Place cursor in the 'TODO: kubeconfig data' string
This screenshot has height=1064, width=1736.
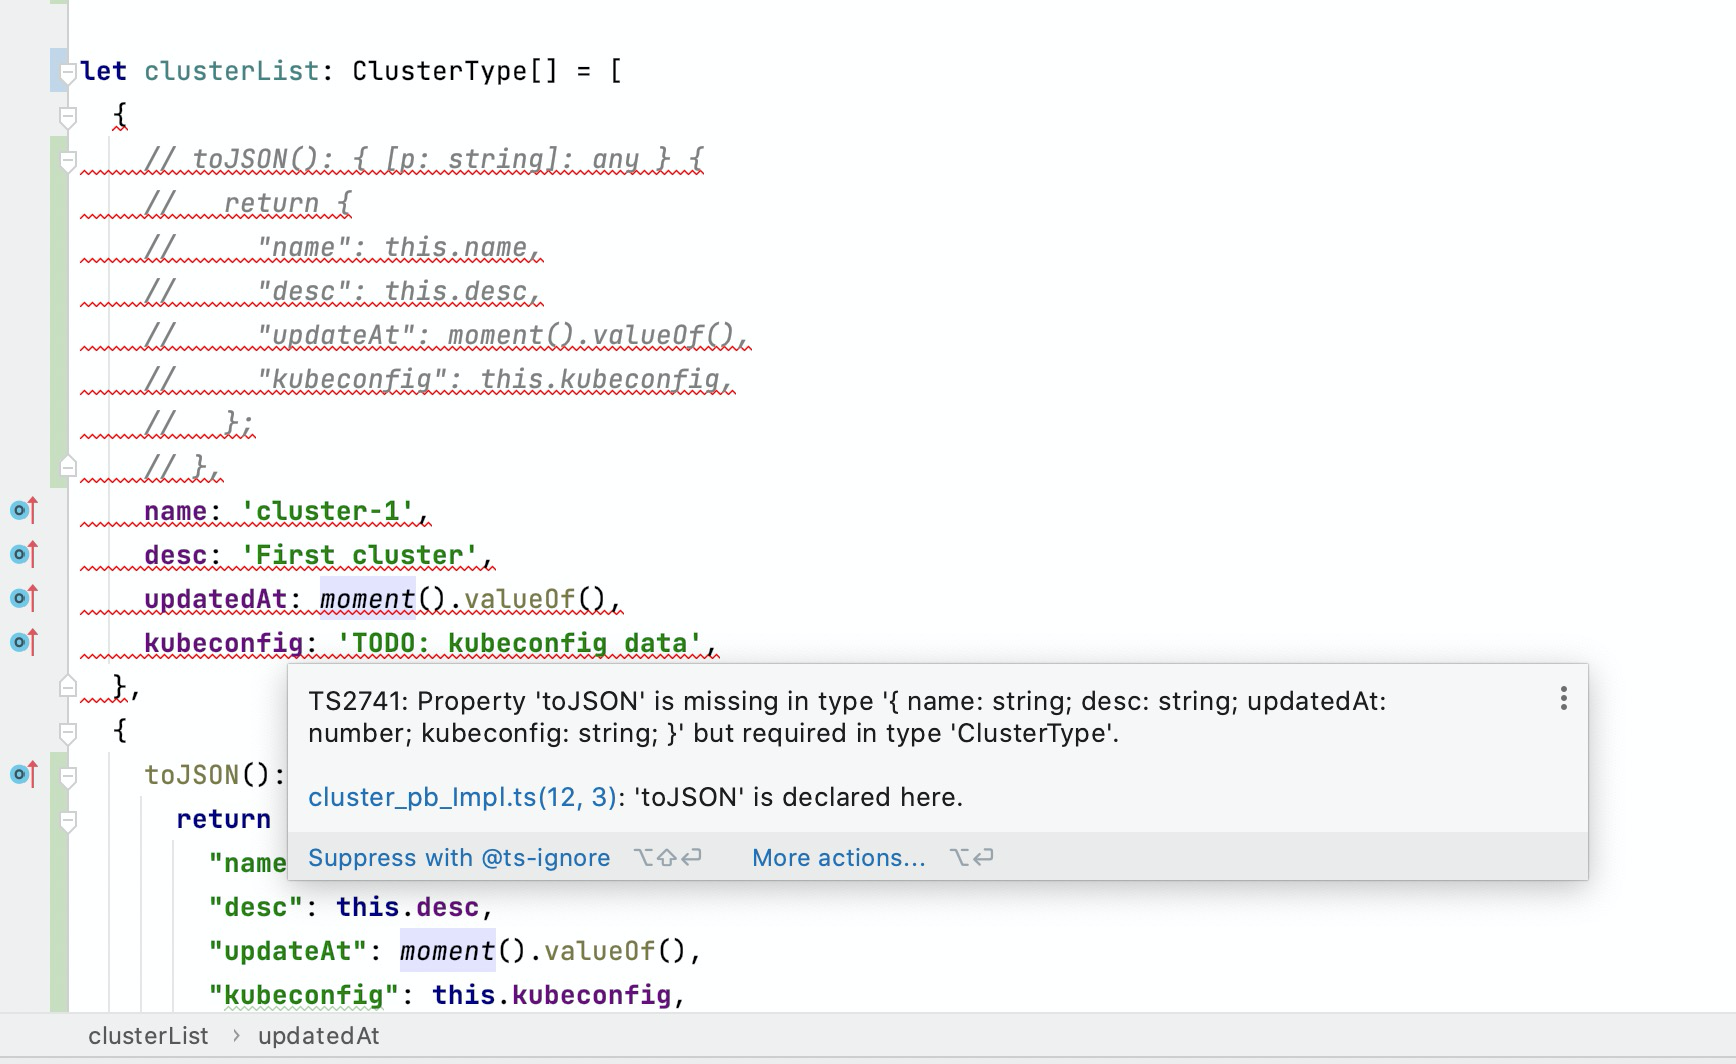pyautogui.click(x=520, y=641)
